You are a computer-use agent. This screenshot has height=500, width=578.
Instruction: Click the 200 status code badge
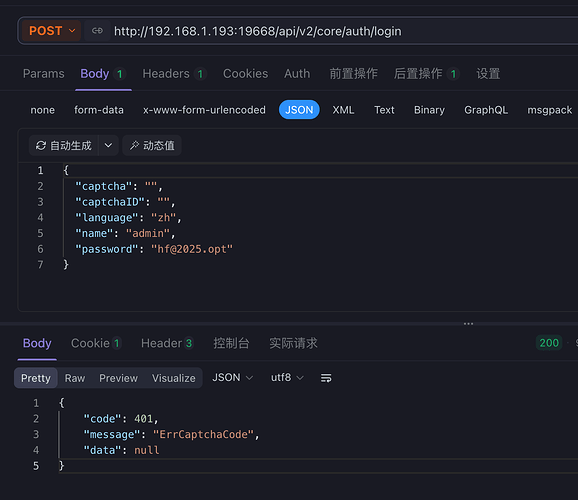[549, 343]
